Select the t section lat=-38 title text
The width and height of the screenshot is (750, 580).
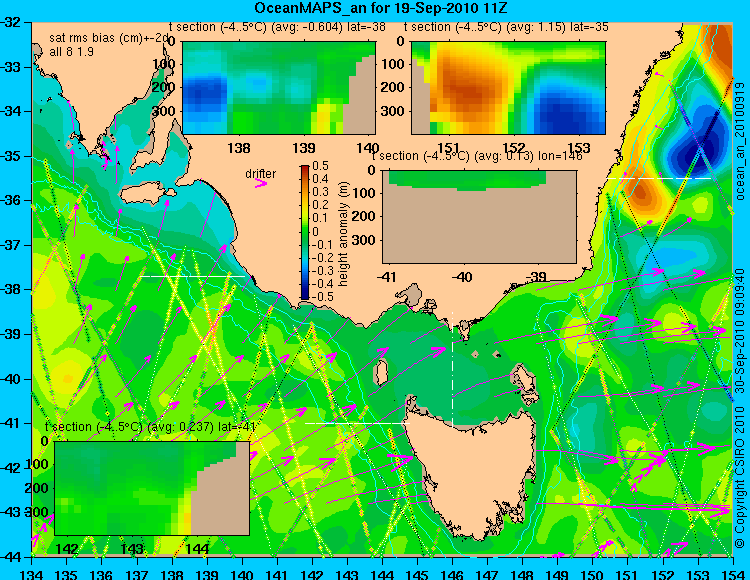click(x=277, y=27)
